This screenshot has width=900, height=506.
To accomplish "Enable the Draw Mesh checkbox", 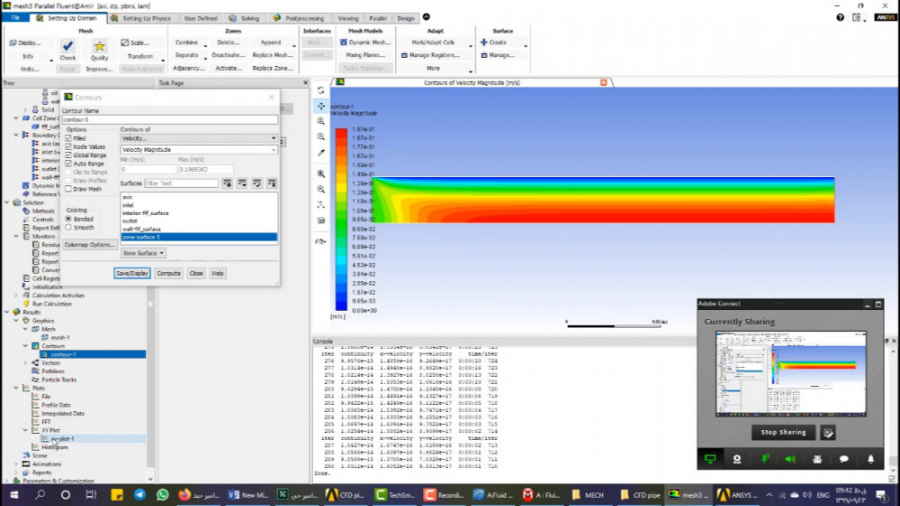I will [x=68, y=189].
